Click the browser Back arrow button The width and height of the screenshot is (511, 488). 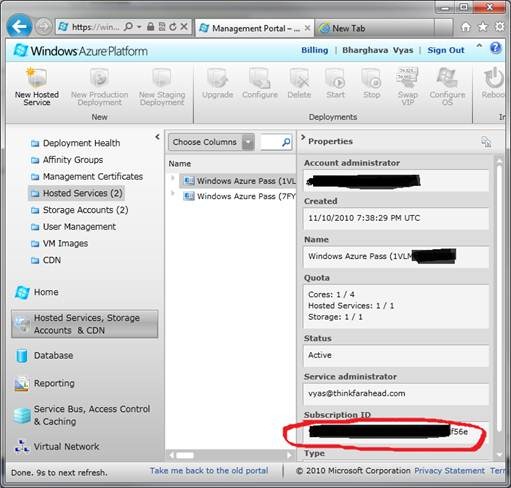[20, 26]
